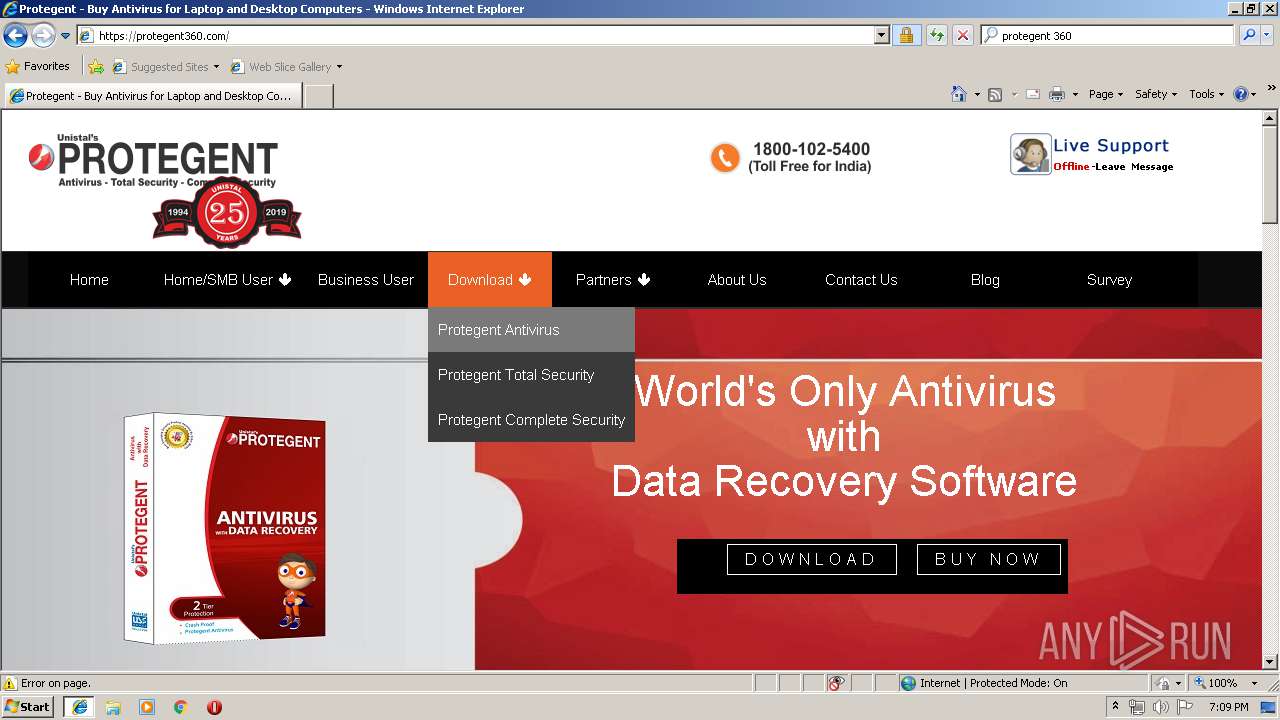
Task: Open the Contact Us page
Action: (861, 280)
